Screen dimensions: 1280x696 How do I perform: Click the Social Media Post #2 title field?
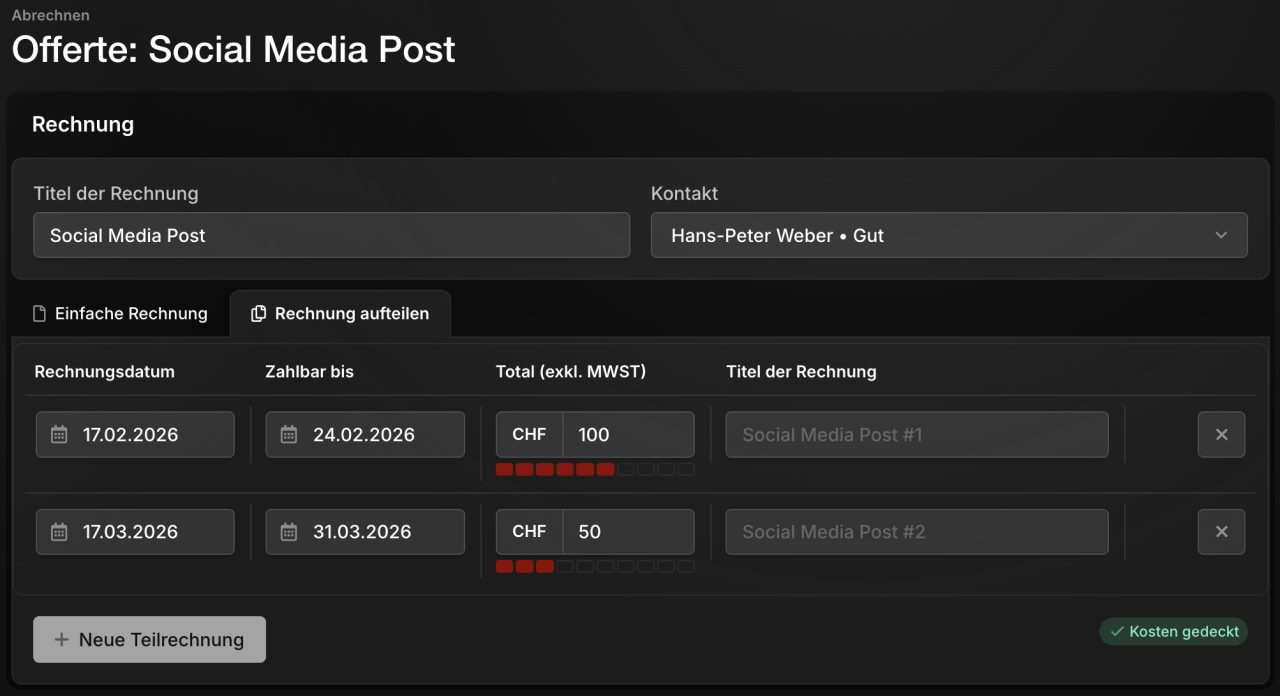pyautogui.click(x=917, y=532)
